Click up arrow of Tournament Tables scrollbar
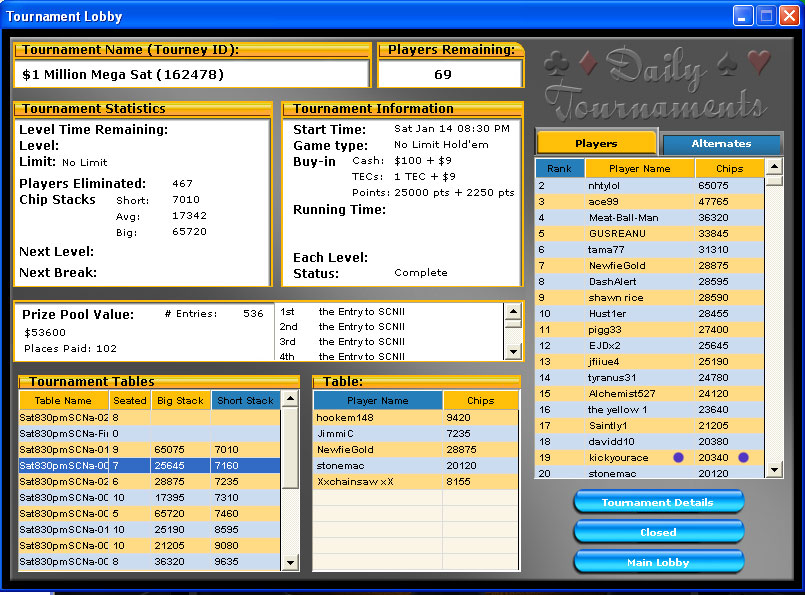The height and width of the screenshot is (595, 805). point(290,399)
